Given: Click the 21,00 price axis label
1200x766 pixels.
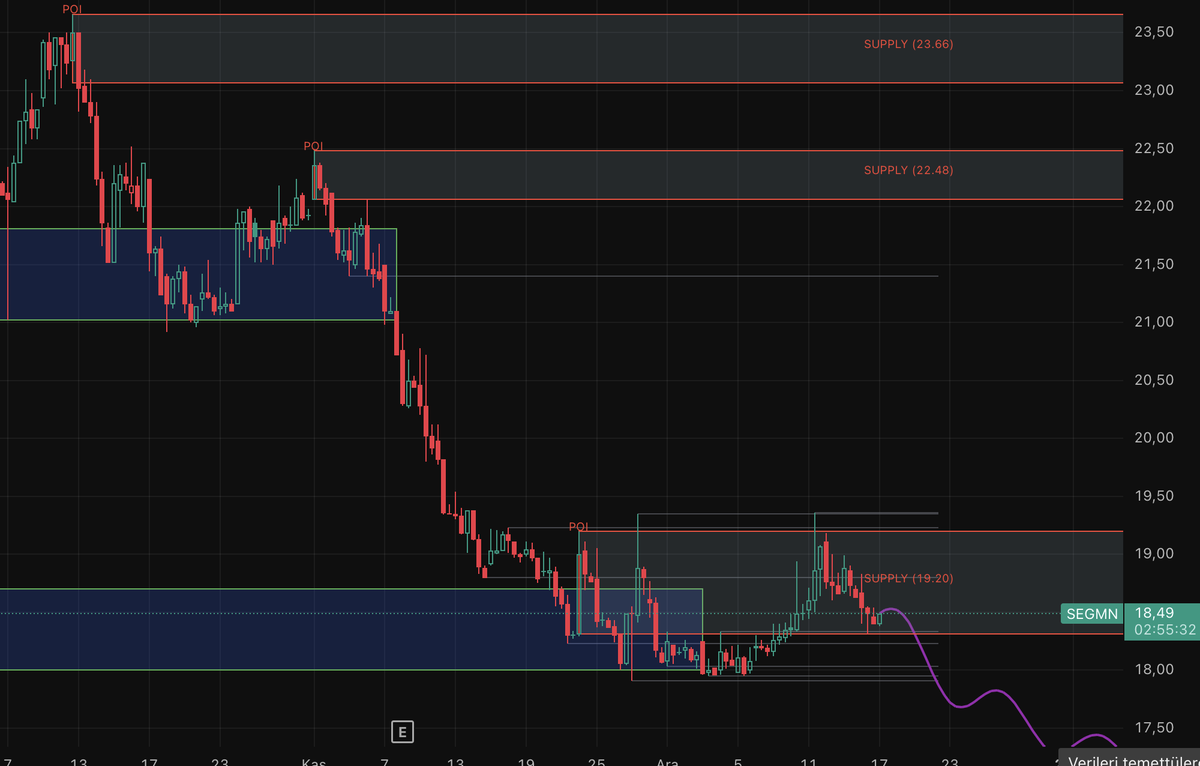Looking at the screenshot, I should [1154, 322].
